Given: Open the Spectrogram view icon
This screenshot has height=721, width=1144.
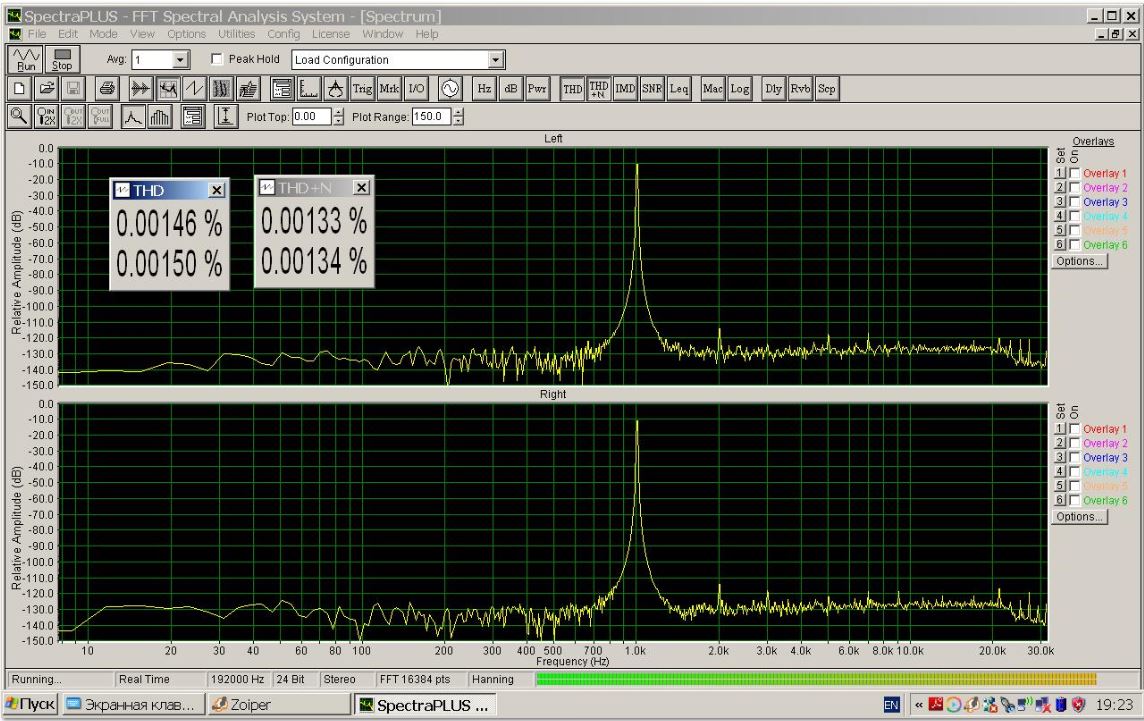Looking at the screenshot, I should click(x=222, y=89).
